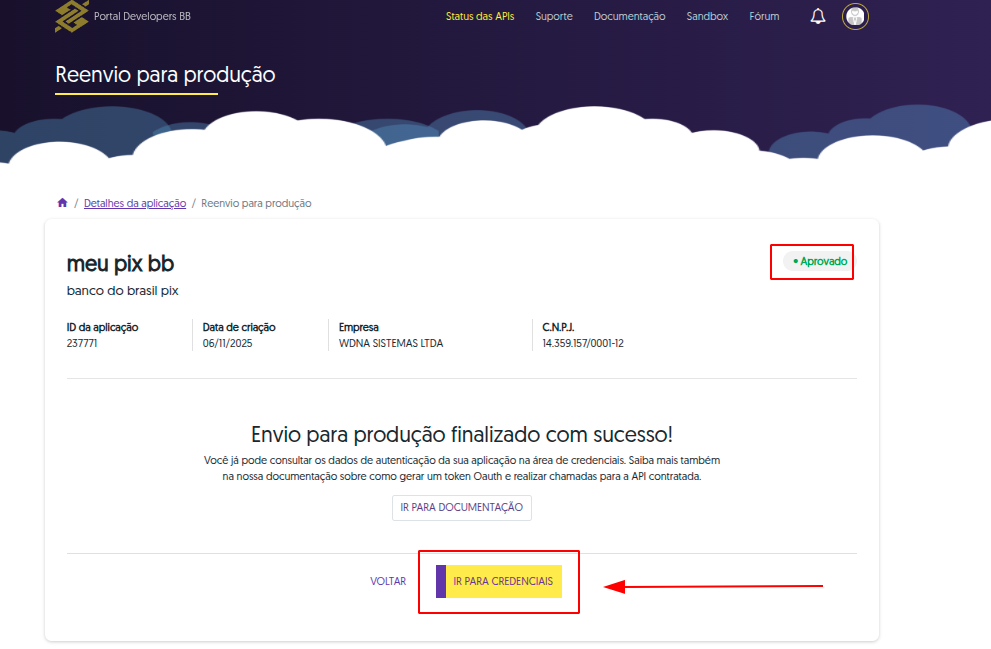Click the Banco do Brasil logo icon
991x649 pixels.
tap(71, 16)
